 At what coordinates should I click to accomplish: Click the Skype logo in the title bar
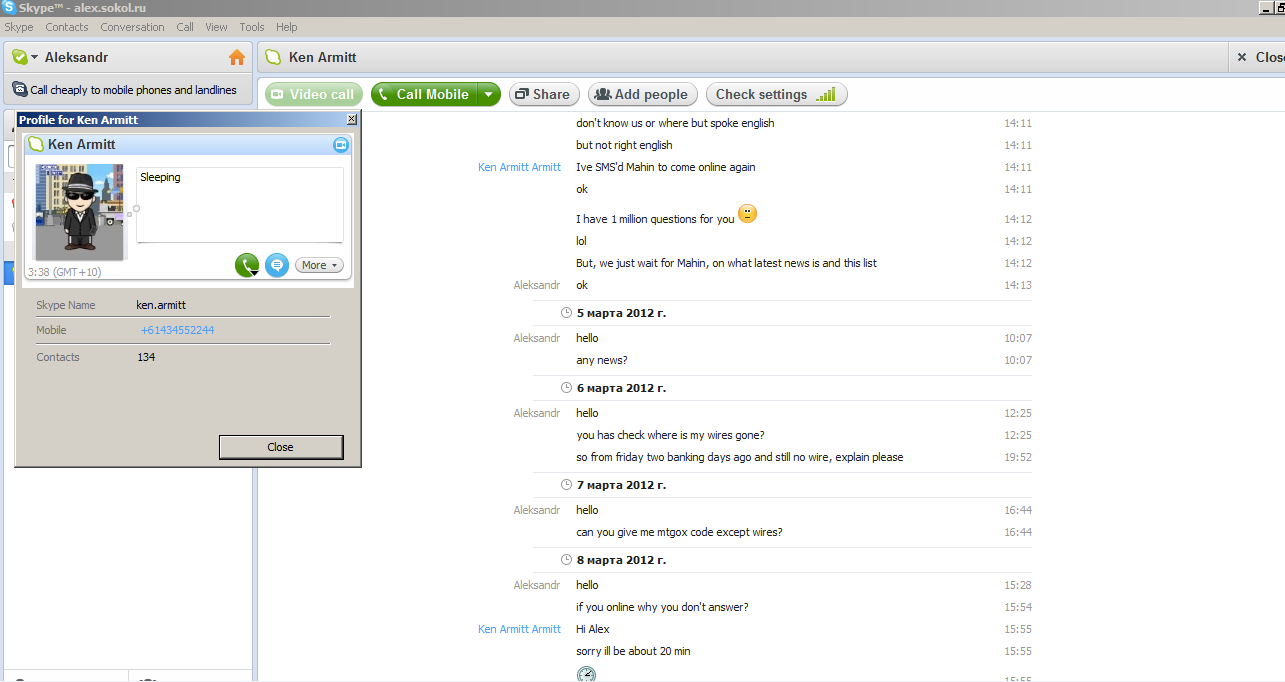click(x=9, y=7)
